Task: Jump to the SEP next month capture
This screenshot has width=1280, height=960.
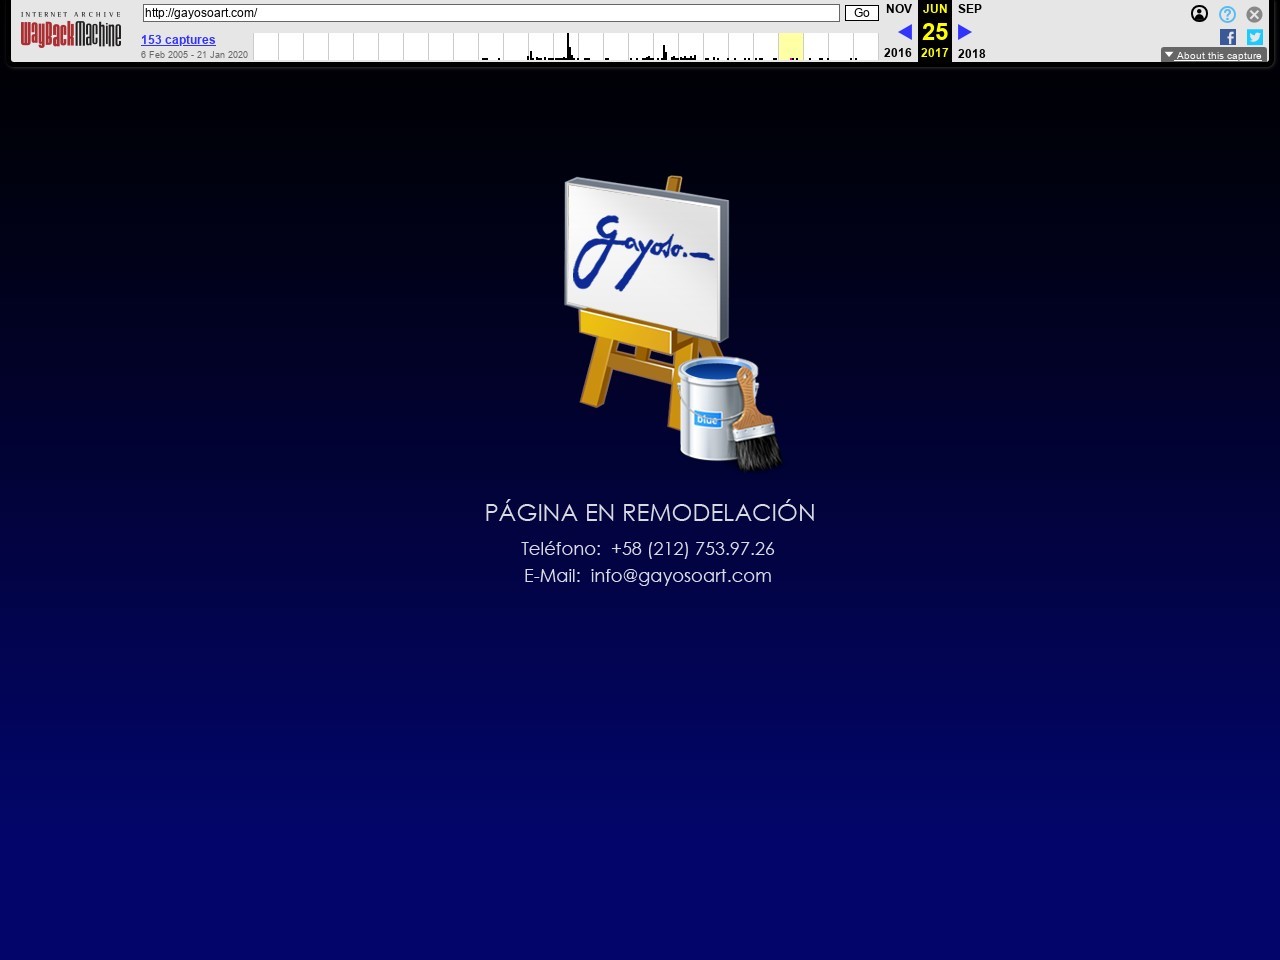Action: point(970,9)
